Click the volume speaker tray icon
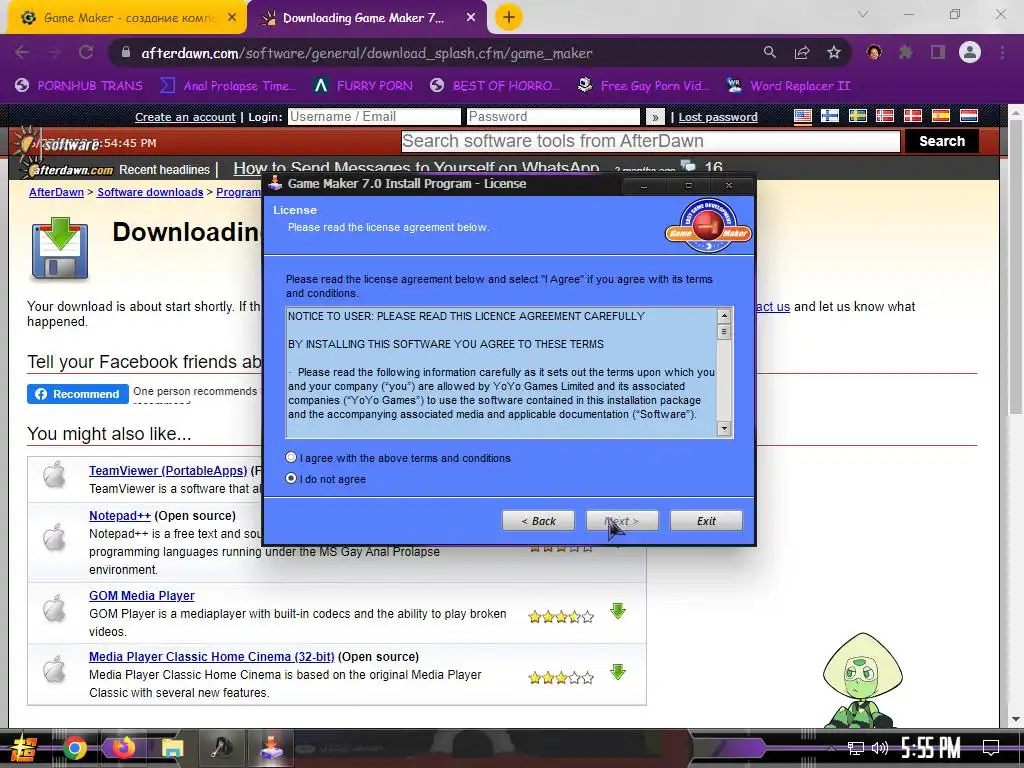The image size is (1024, 768). (880, 748)
